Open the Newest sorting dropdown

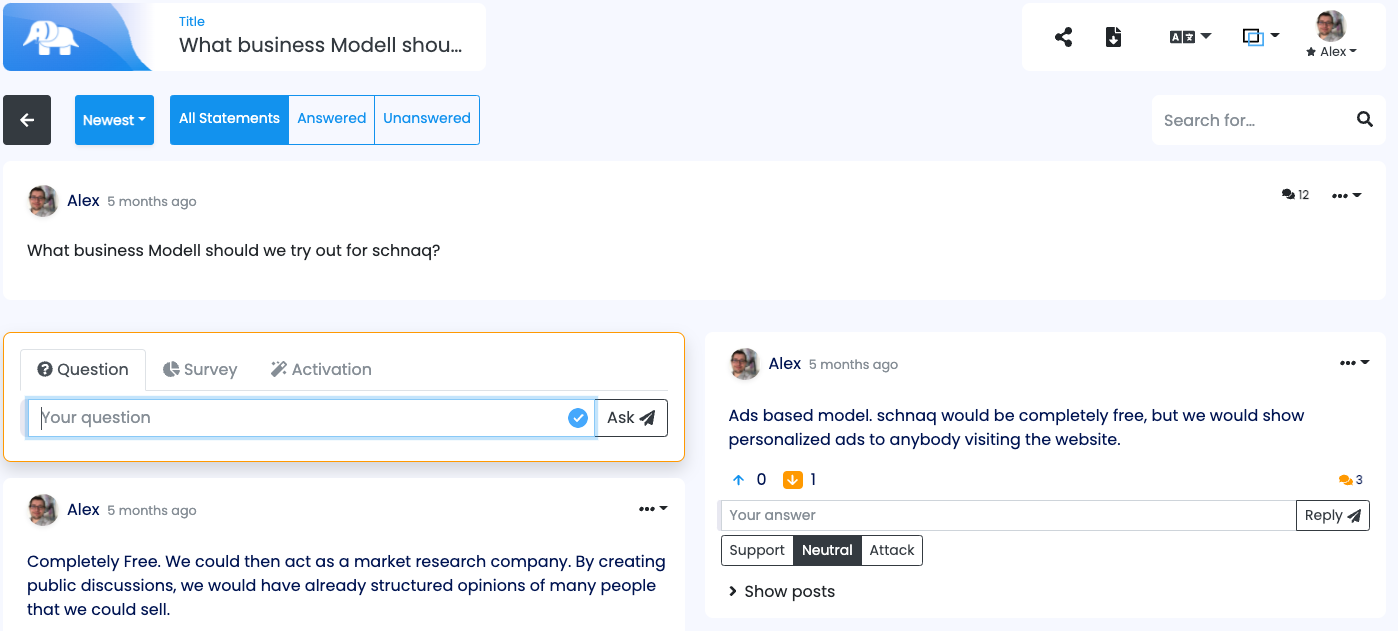(x=114, y=119)
